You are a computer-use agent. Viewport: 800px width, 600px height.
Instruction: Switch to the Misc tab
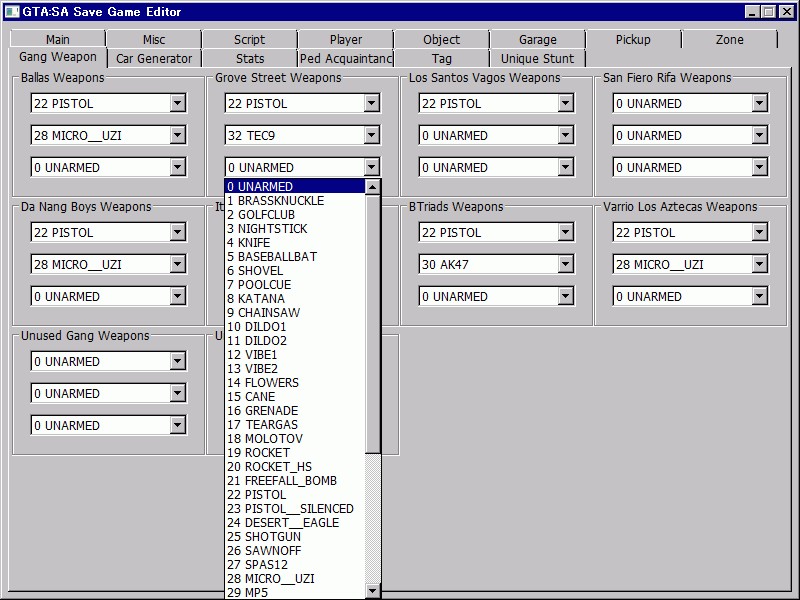coord(154,39)
